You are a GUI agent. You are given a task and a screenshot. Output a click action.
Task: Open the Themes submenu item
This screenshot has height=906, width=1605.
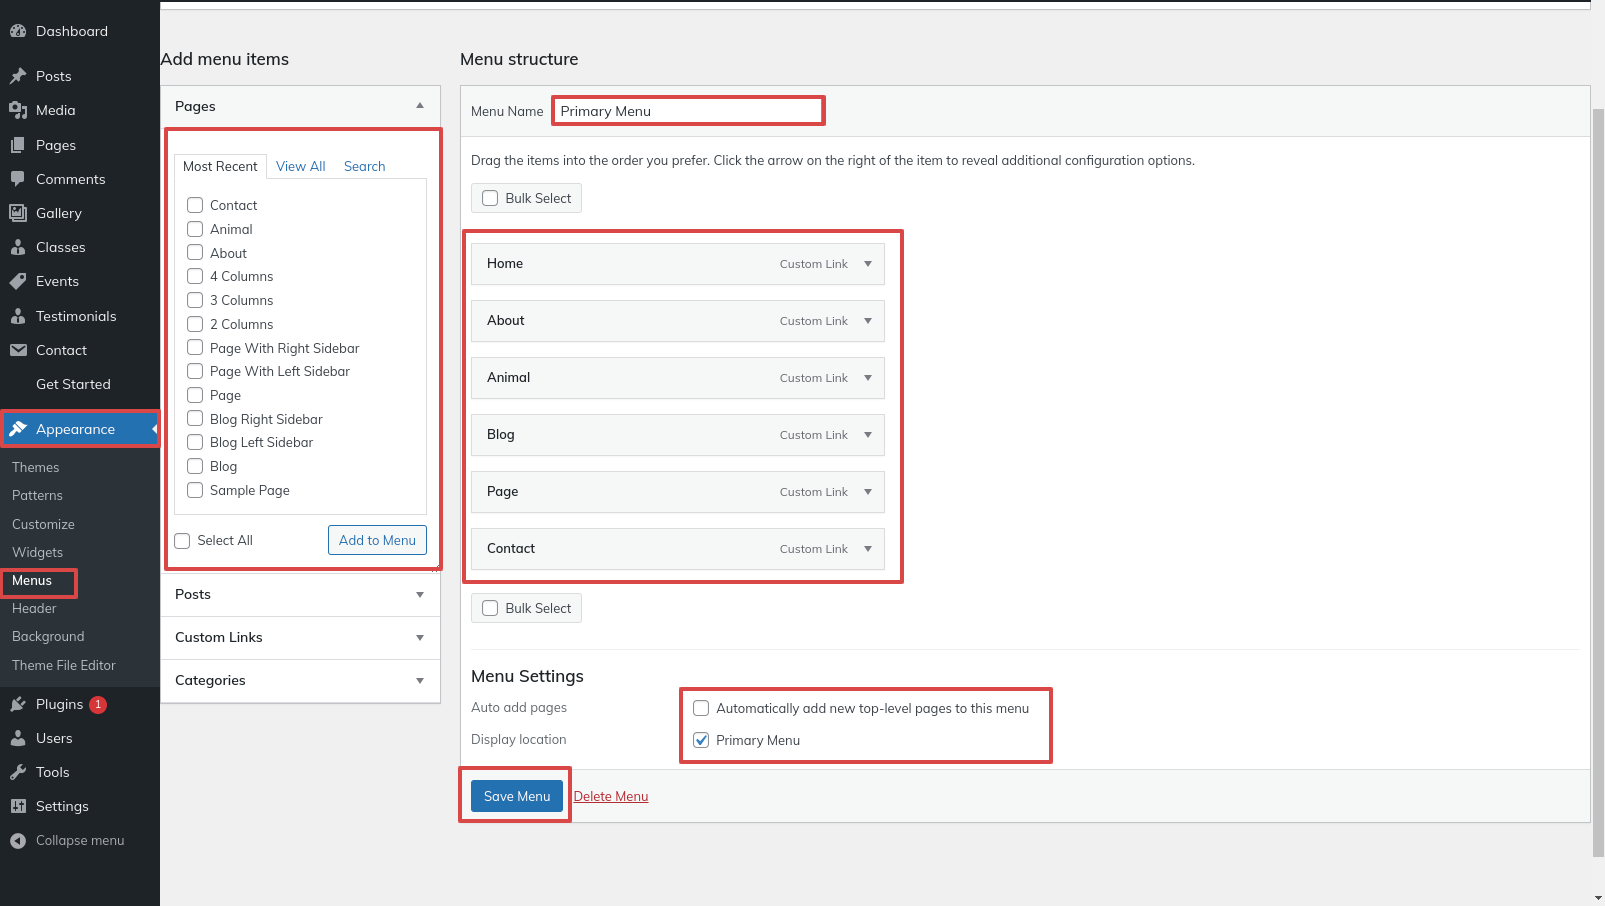coord(36,467)
